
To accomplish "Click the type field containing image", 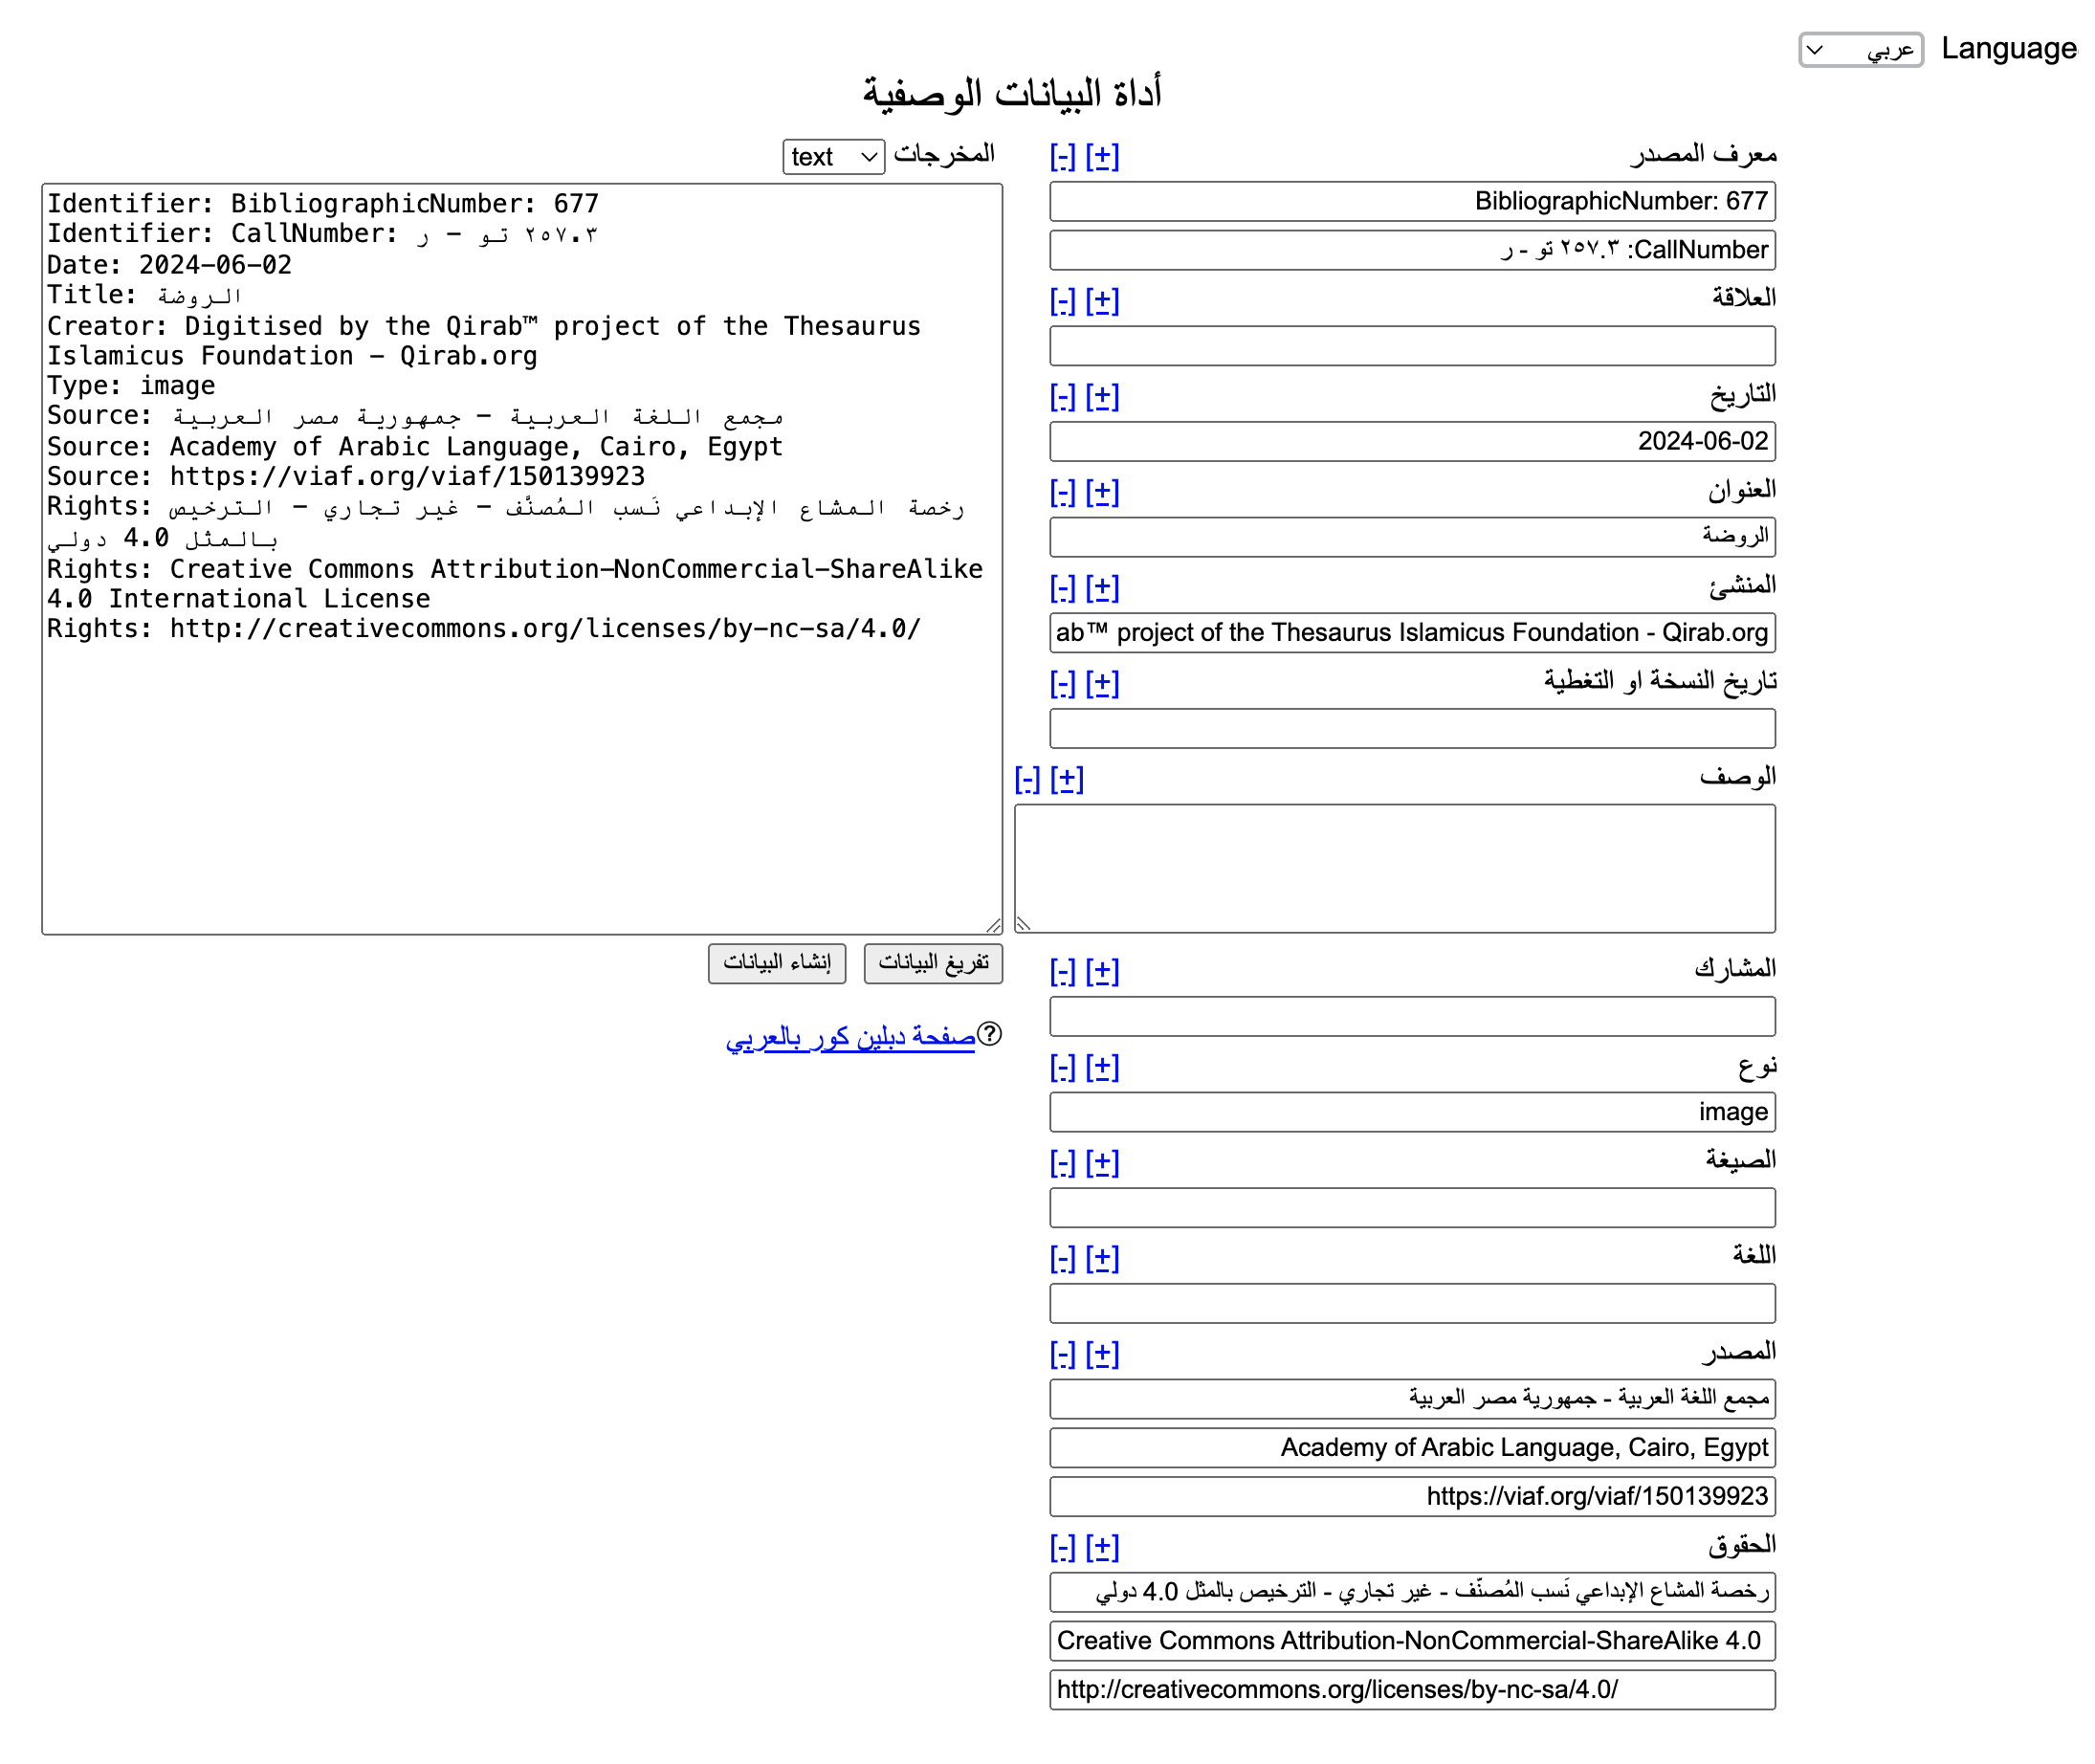I will [1412, 1112].
